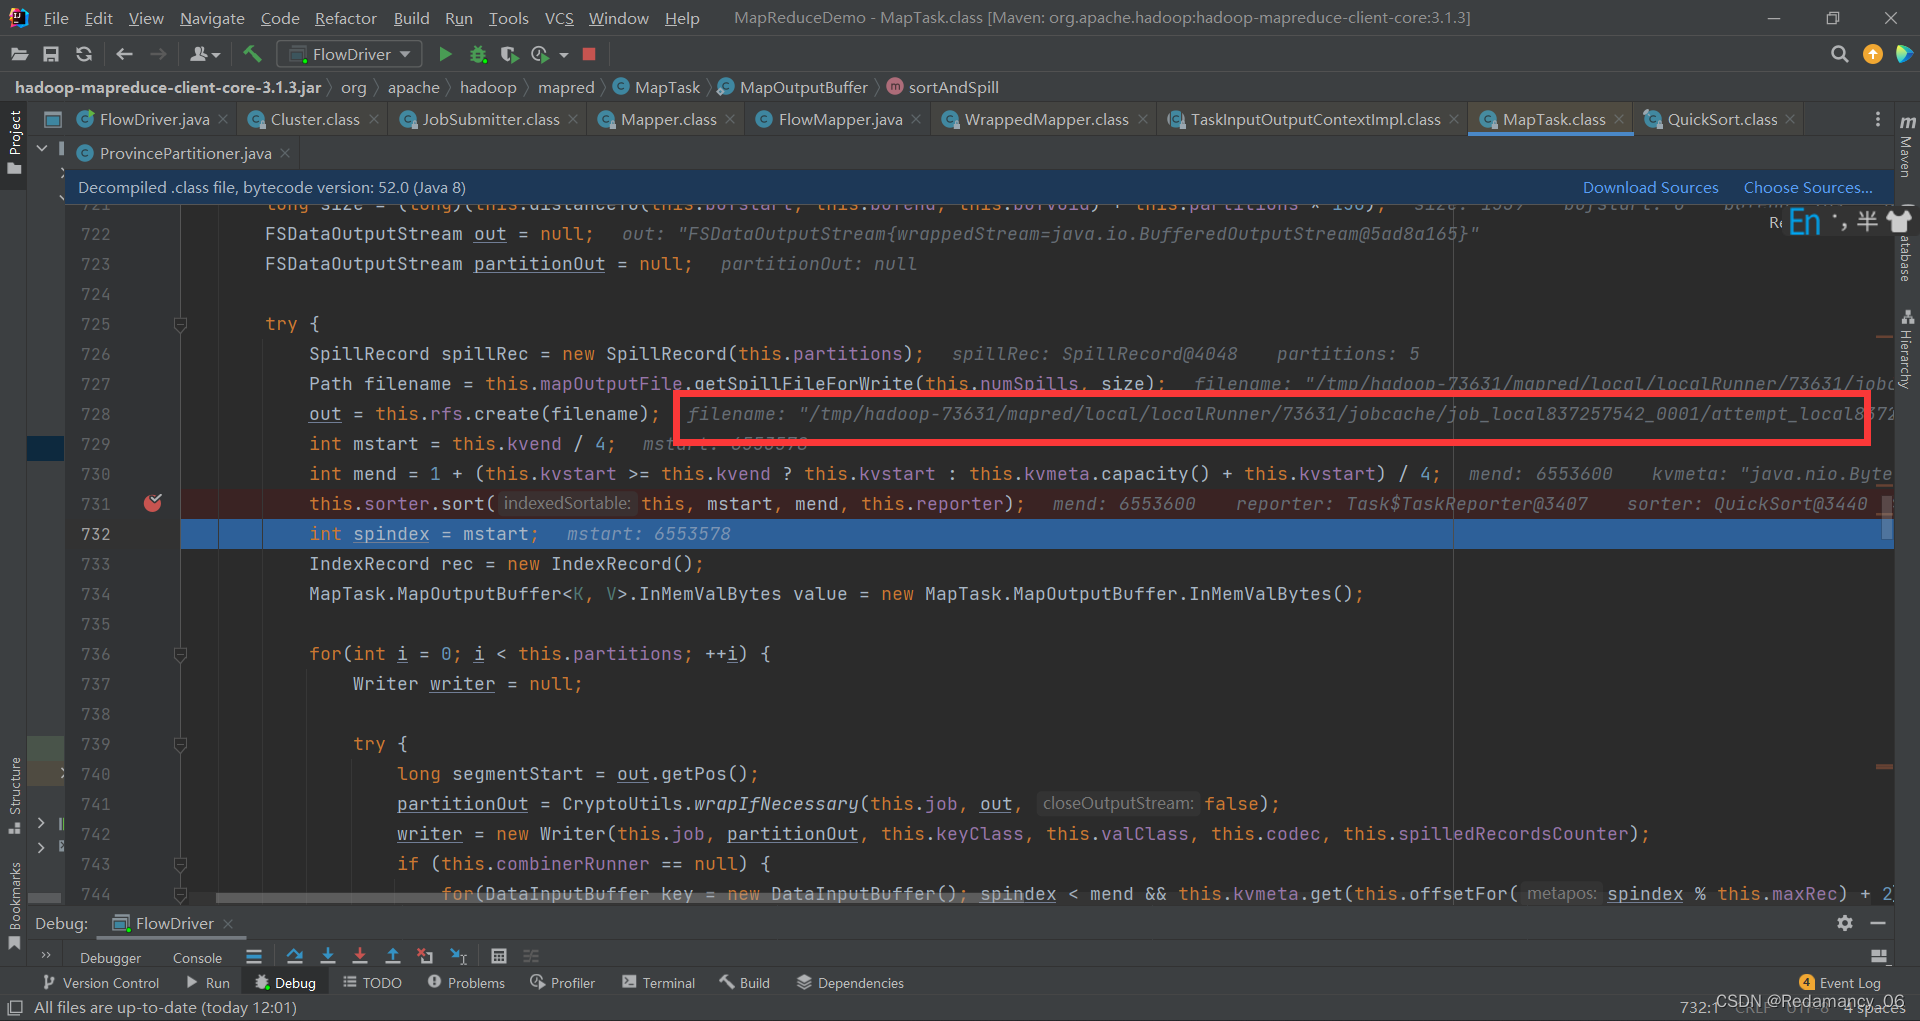Save all files with the disk icon

[x=51, y=54]
